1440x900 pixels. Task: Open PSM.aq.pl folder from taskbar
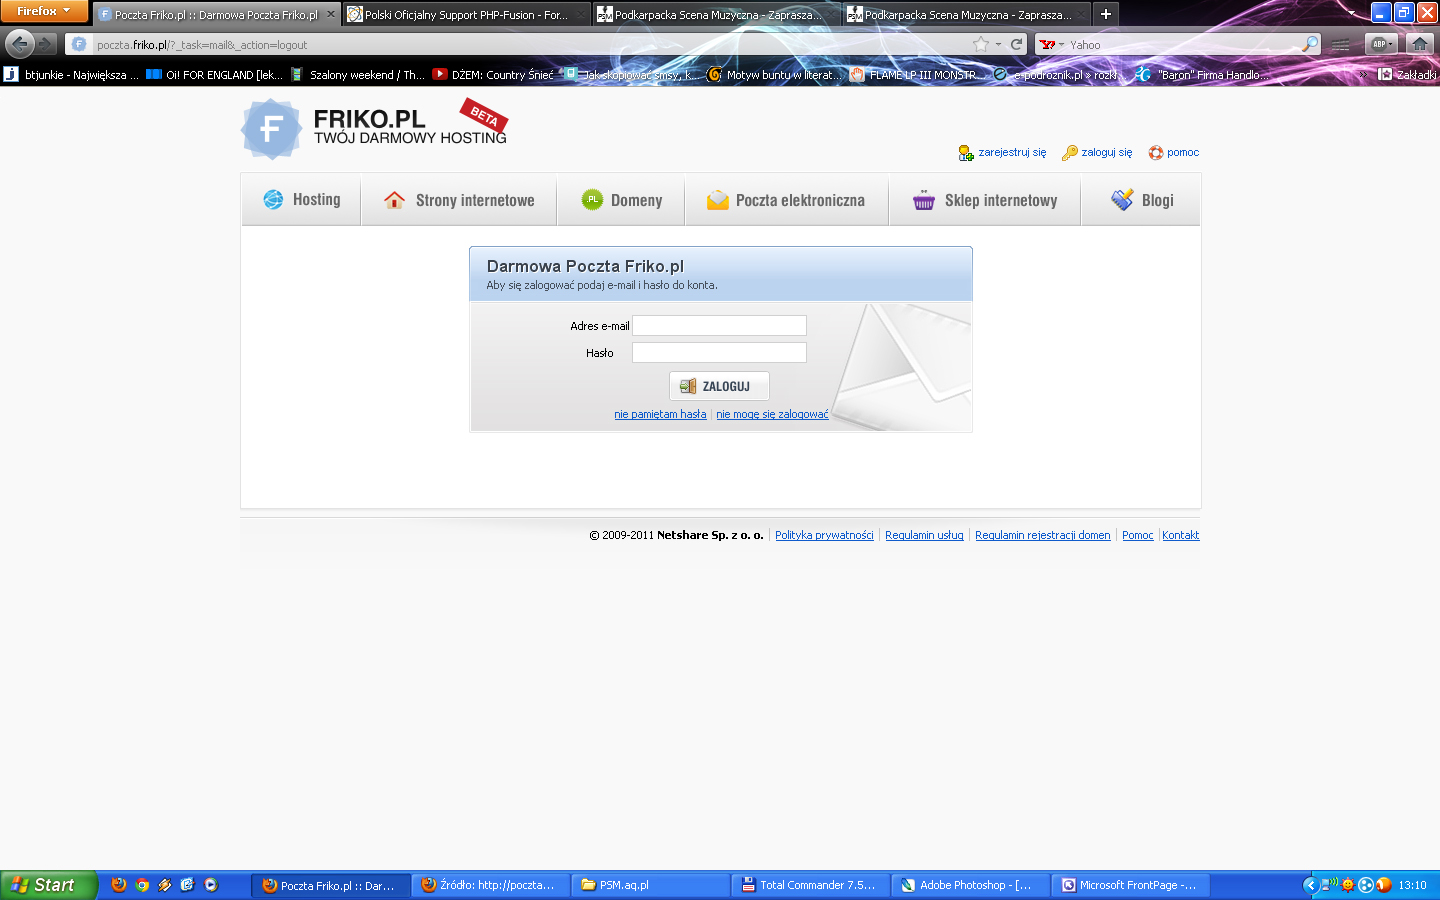tap(650, 885)
